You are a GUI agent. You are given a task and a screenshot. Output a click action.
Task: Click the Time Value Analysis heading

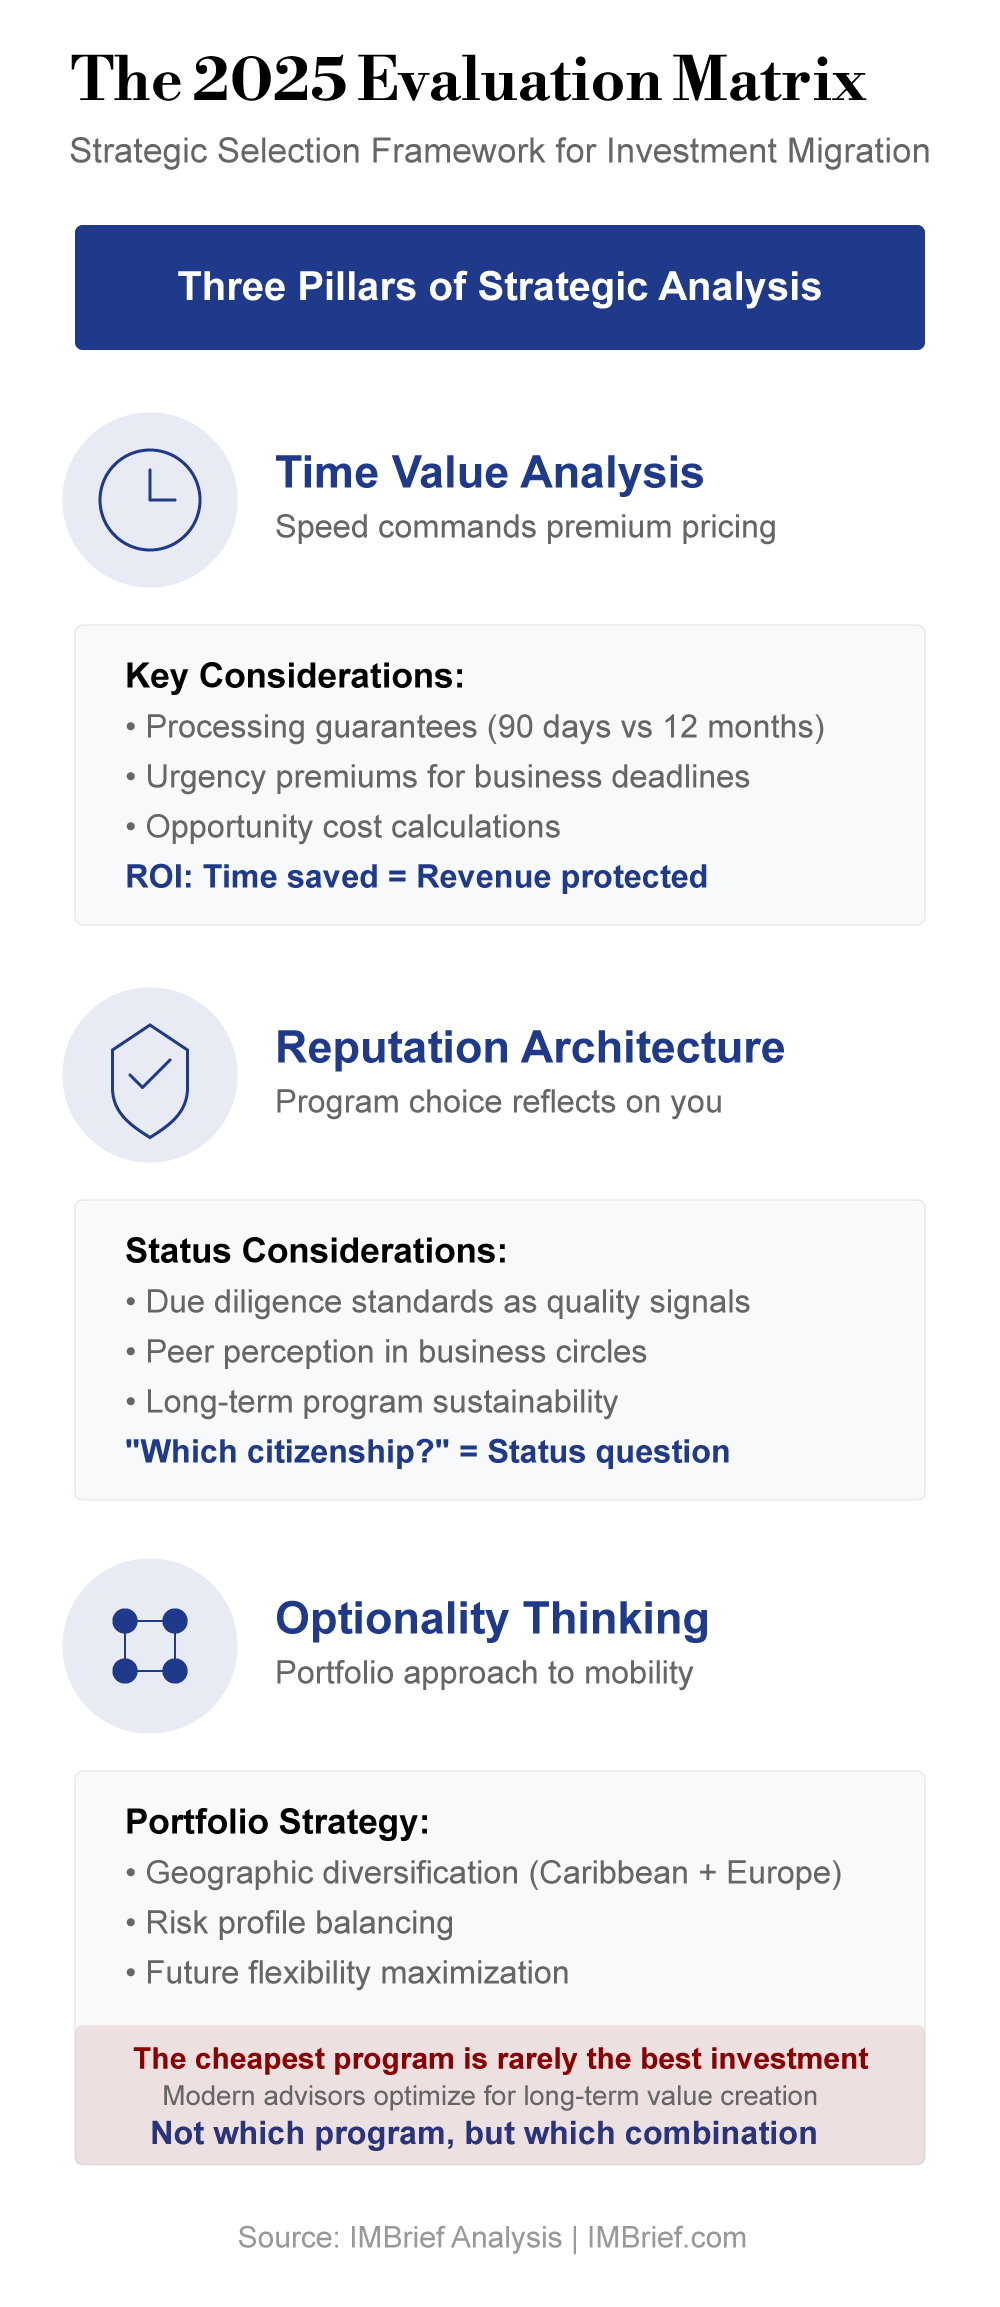490,473
